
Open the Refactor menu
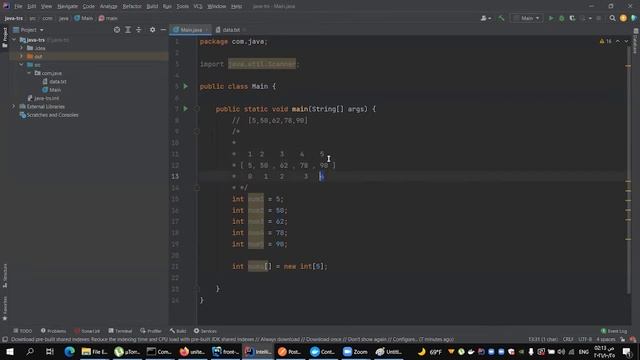tap(132, 6)
